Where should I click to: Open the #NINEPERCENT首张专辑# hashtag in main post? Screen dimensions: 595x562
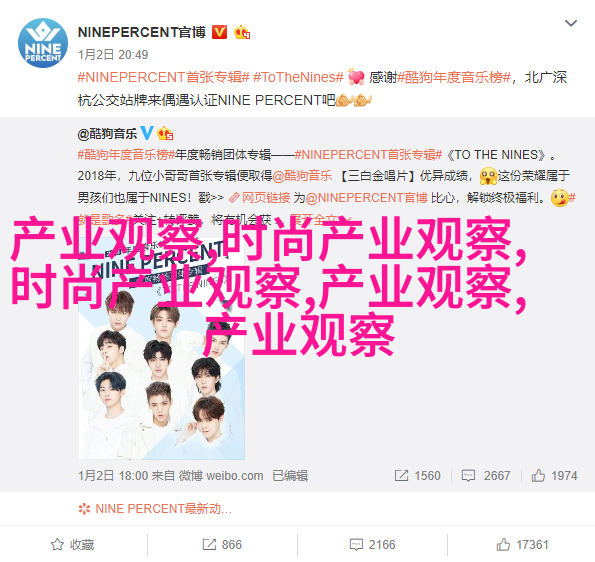[x=164, y=77]
